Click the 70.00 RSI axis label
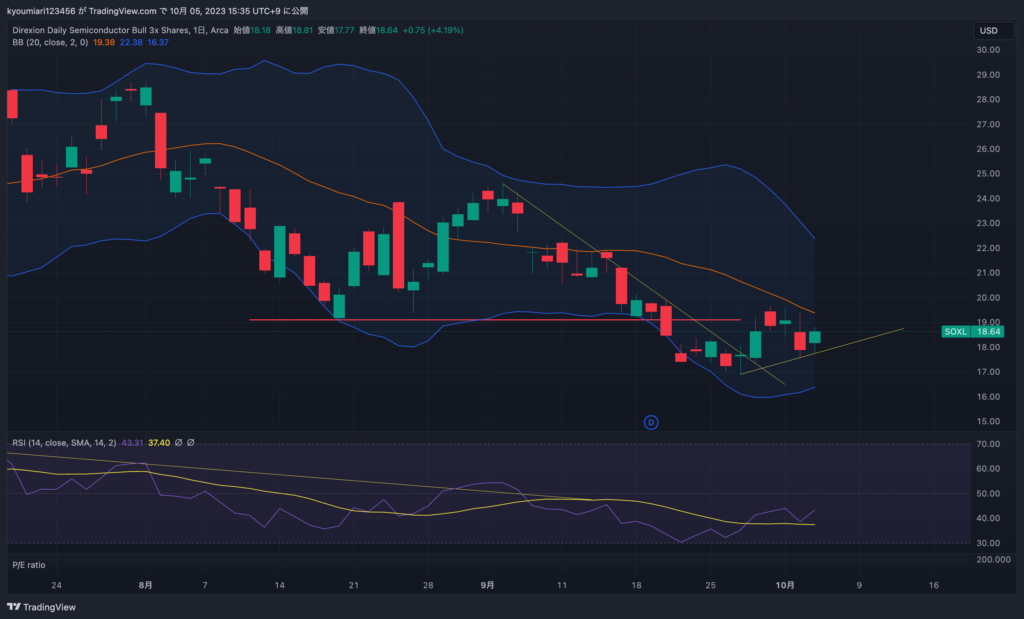This screenshot has height=619, width=1024. 988,444
